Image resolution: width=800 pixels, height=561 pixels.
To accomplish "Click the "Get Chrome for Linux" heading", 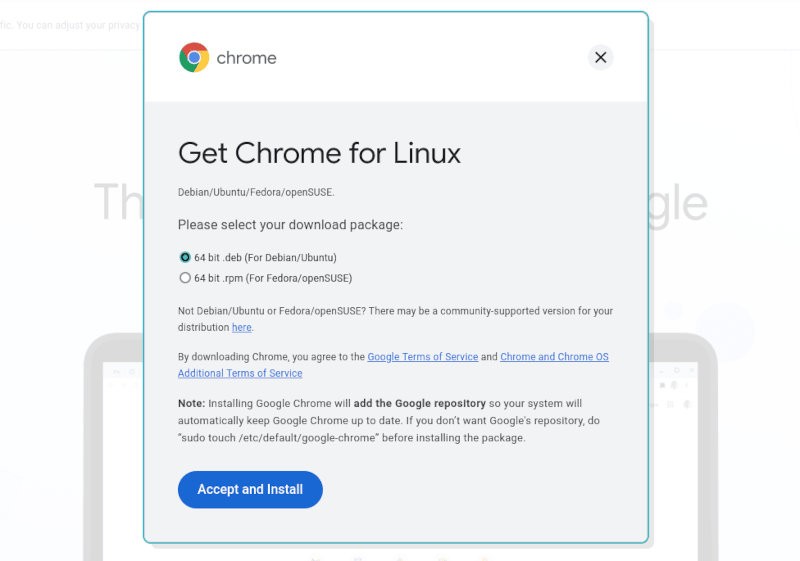I will tap(319, 153).
